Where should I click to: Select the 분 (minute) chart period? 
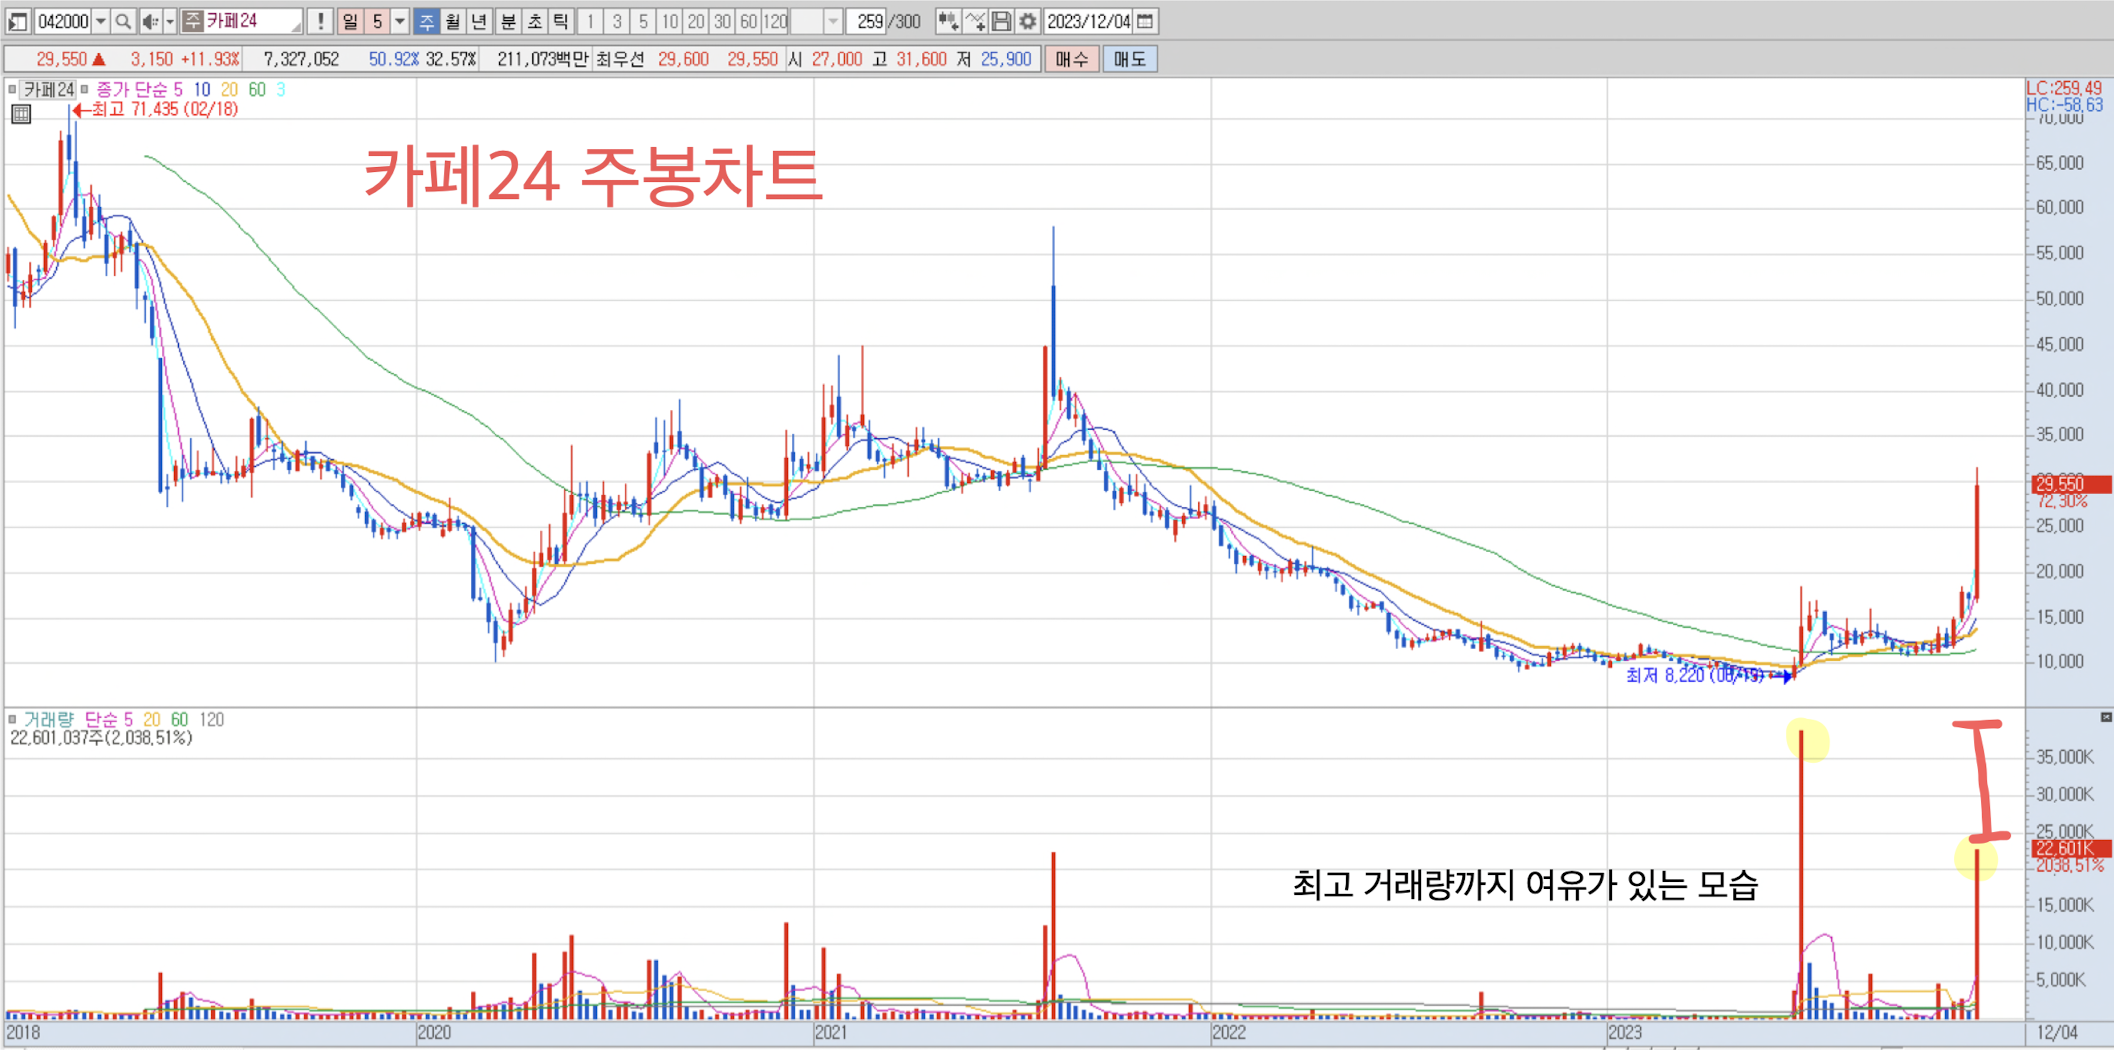coord(508,21)
